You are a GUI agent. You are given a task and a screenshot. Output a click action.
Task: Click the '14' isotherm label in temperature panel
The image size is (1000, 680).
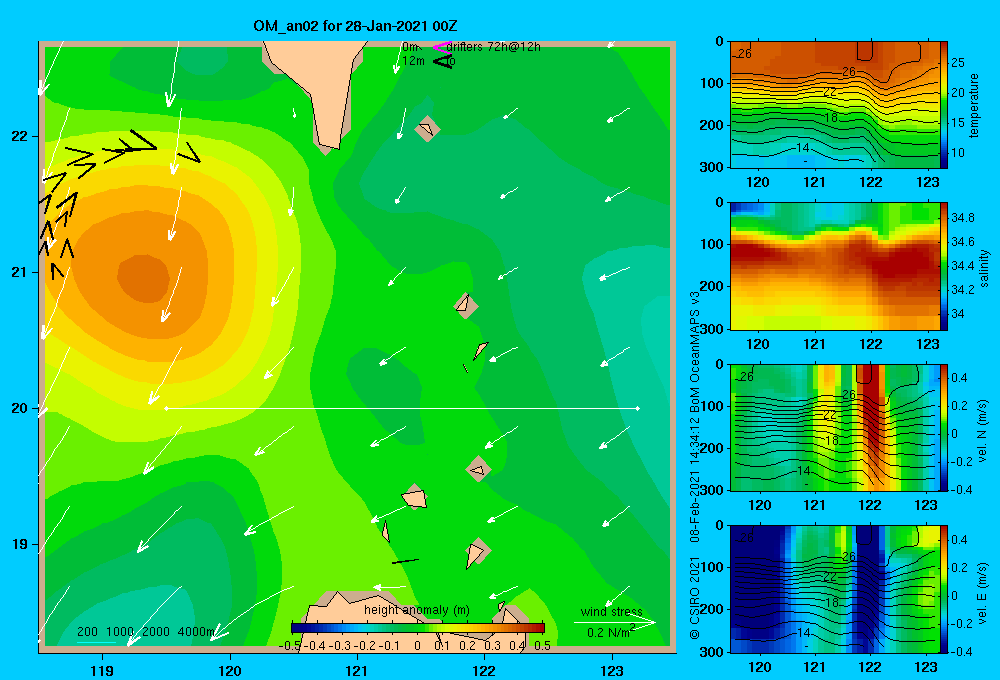tap(803, 148)
